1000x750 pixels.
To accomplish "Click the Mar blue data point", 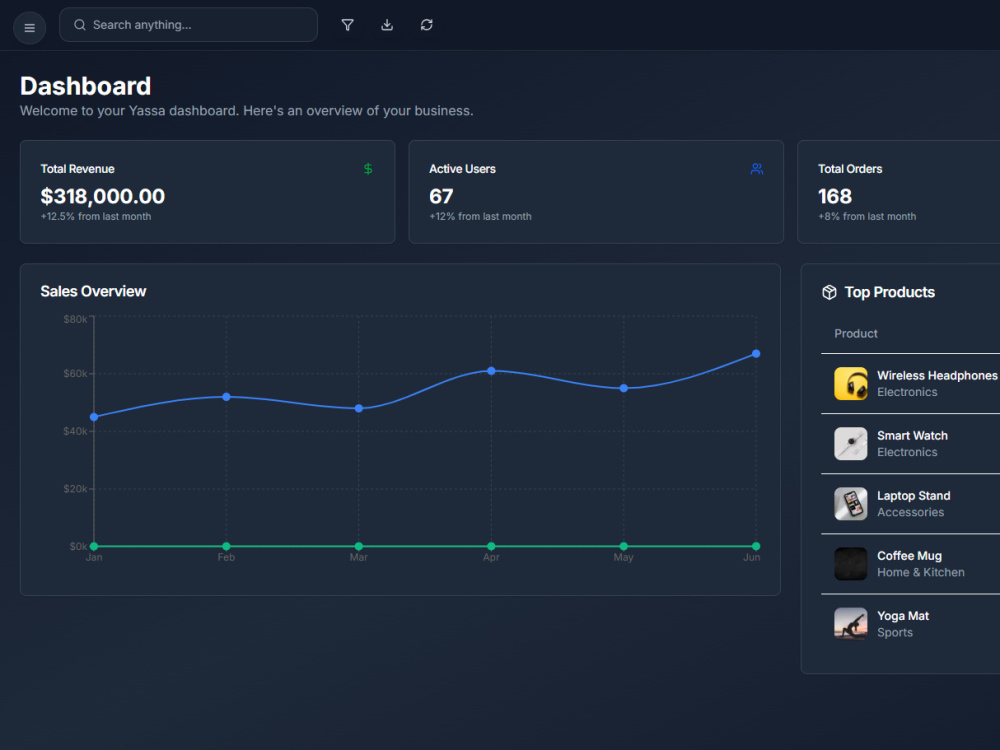I will point(359,408).
